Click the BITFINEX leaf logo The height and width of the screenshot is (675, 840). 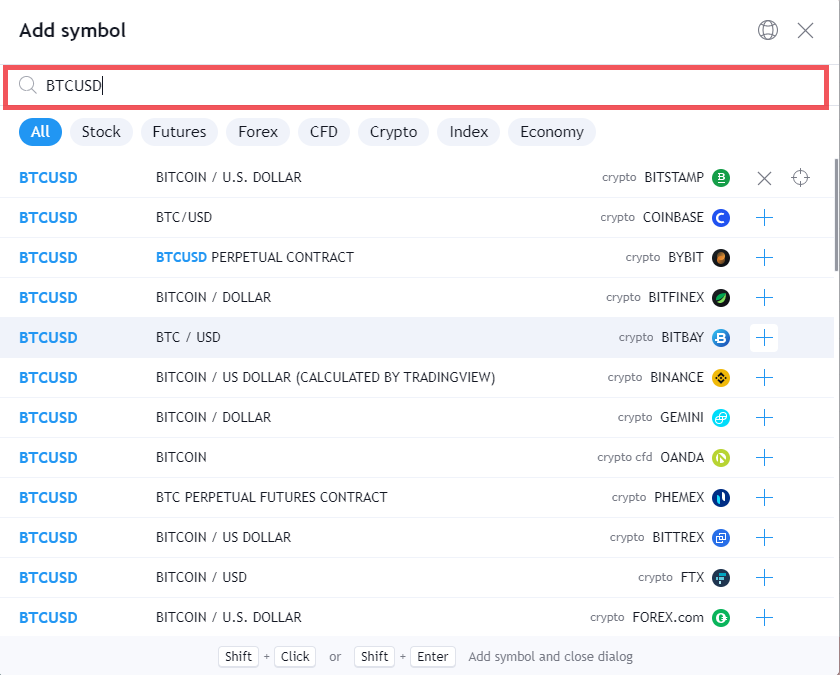point(721,297)
